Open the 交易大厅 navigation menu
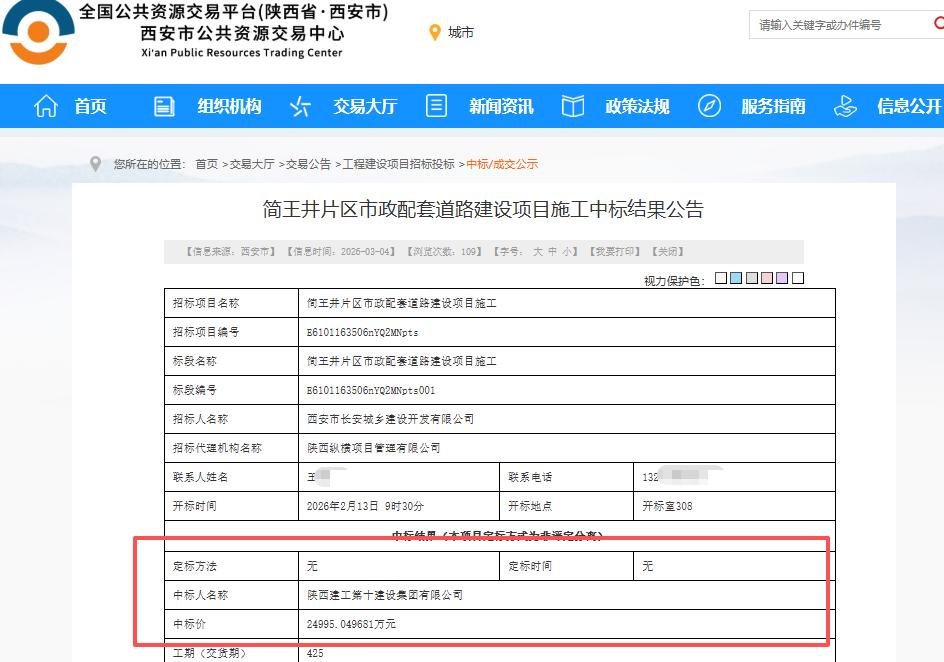944x662 pixels. click(x=364, y=105)
